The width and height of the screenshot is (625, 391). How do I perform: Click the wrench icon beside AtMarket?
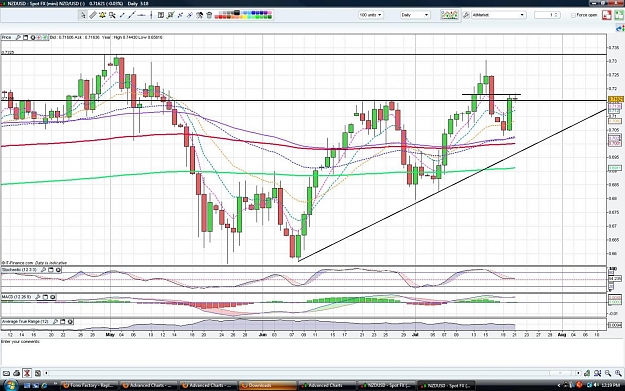pyautogui.click(x=466, y=15)
